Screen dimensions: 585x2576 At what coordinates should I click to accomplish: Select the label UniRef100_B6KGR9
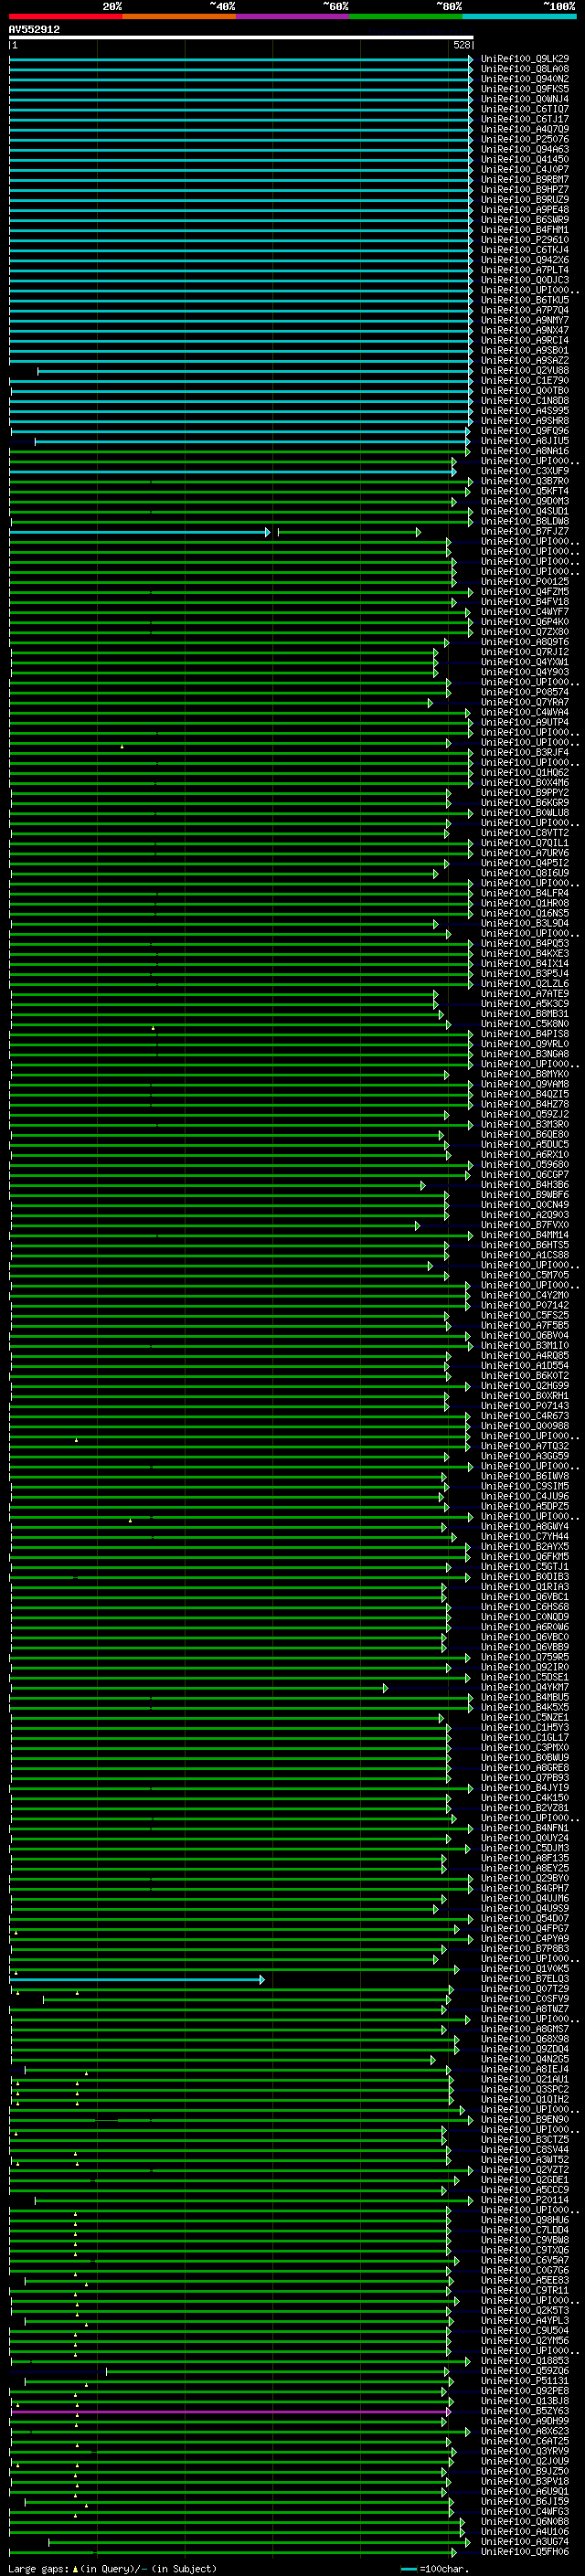pyautogui.click(x=525, y=802)
